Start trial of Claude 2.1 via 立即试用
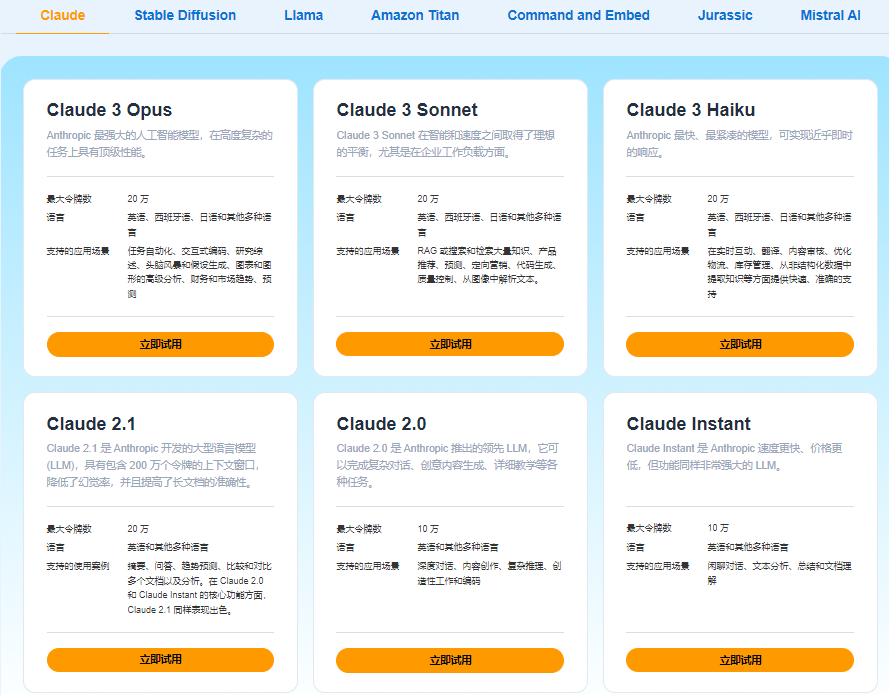This screenshot has width=889, height=695. (x=160, y=660)
